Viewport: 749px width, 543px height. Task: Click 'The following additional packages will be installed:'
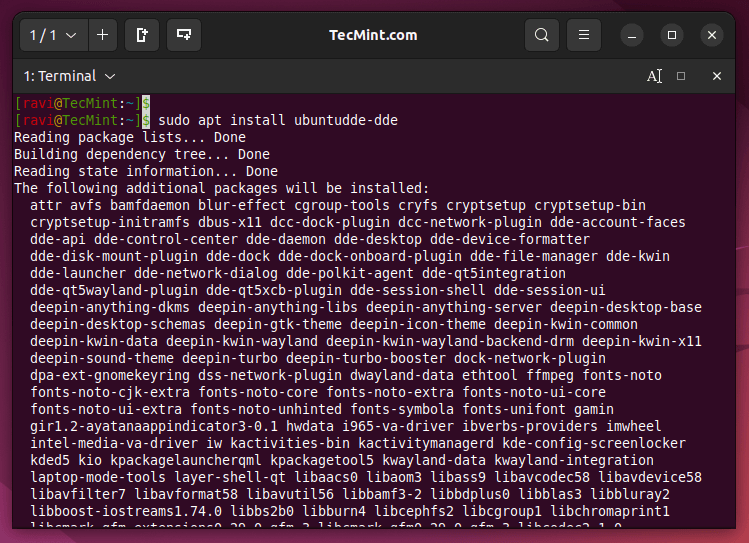coord(222,188)
